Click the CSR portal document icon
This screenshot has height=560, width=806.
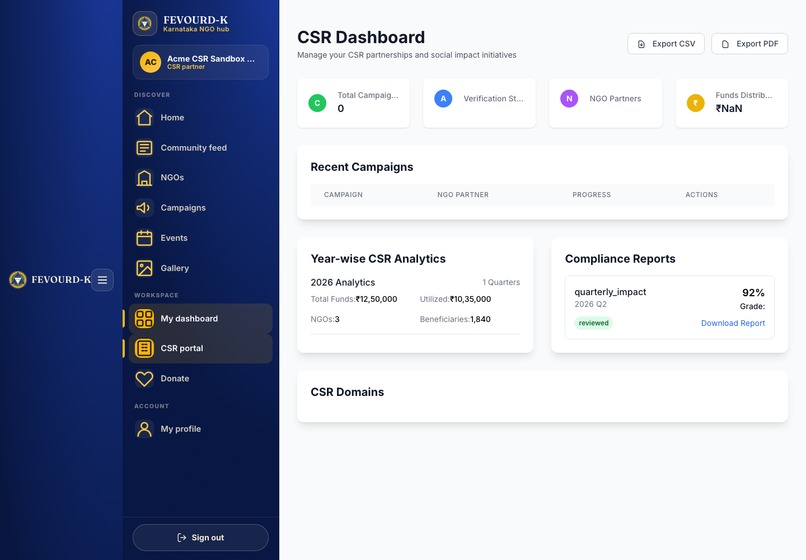point(144,349)
